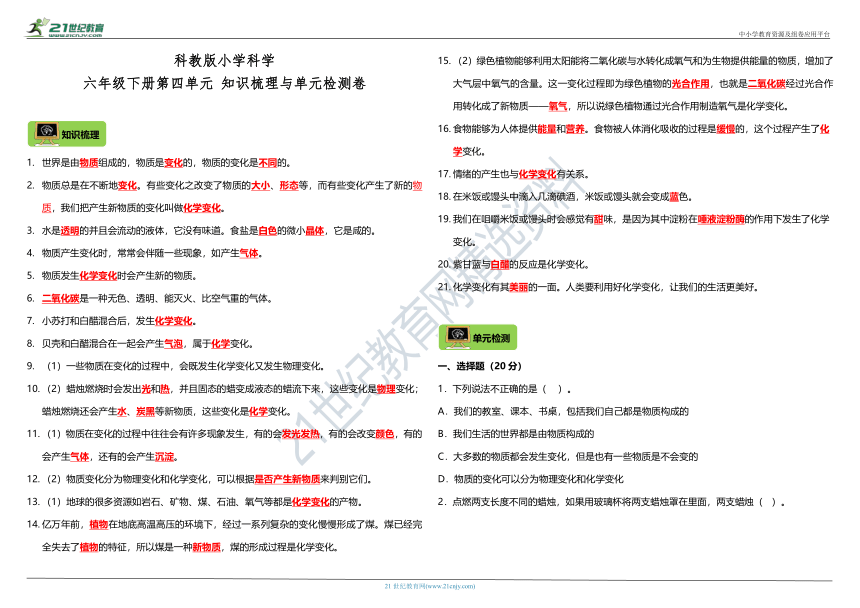Click item 3 starting 水是透明的并且会流动的液体
Screen dimensions: 860x608
pos(201,231)
